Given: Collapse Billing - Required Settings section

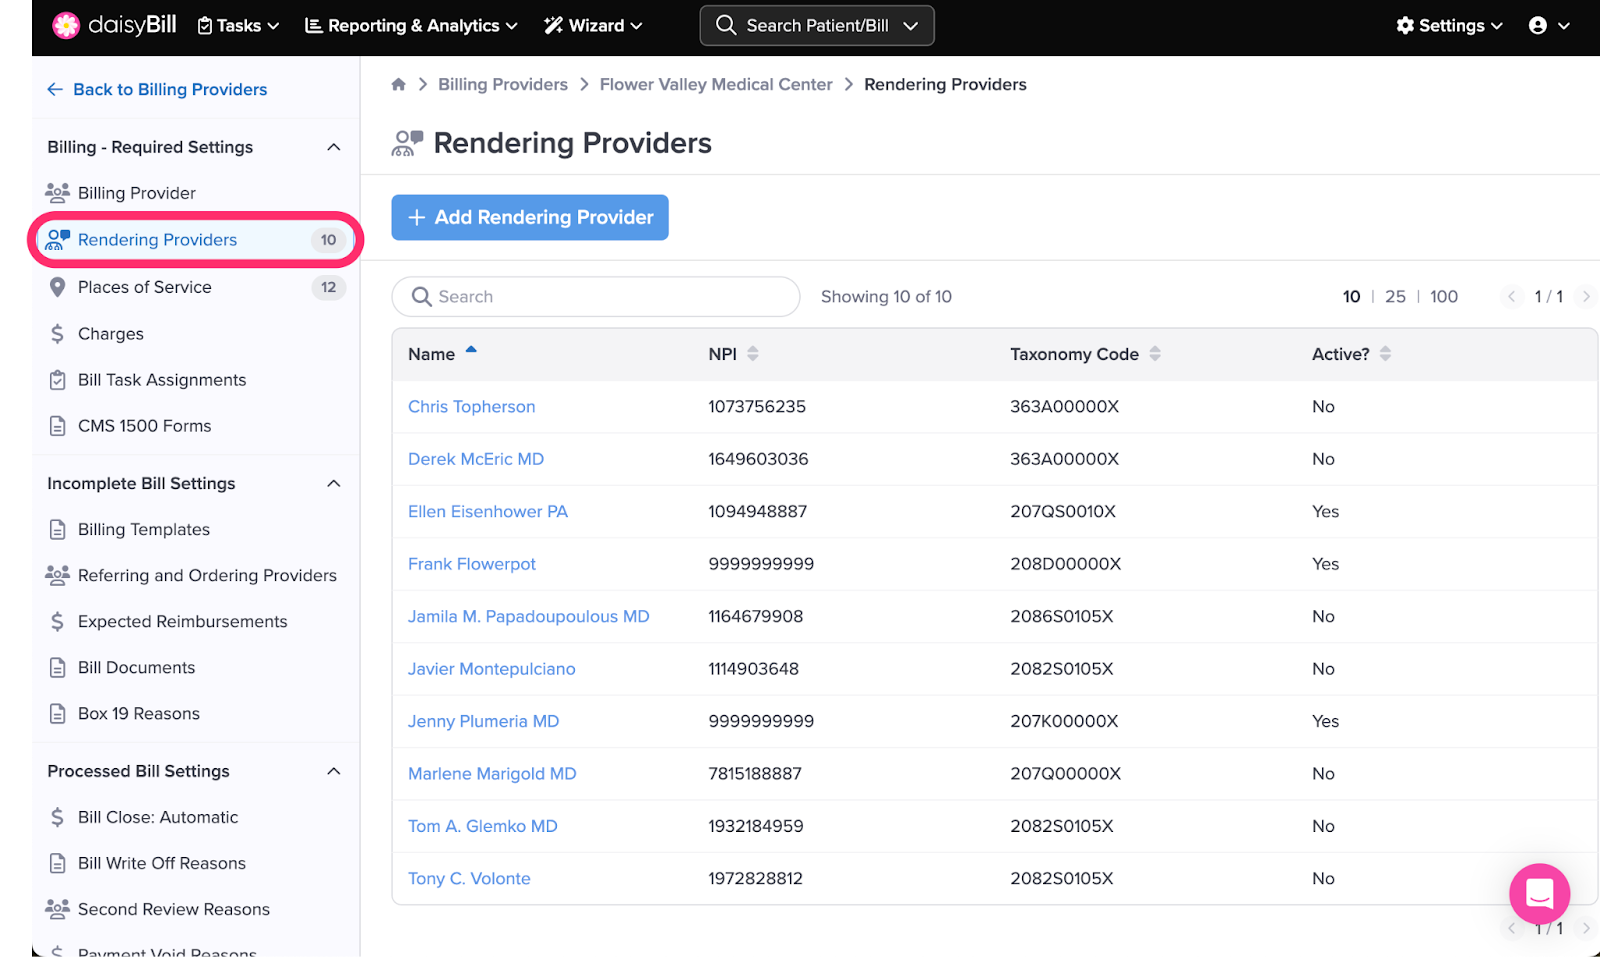Looking at the screenshot, I should pyautogui.click(x=334, y=148).
